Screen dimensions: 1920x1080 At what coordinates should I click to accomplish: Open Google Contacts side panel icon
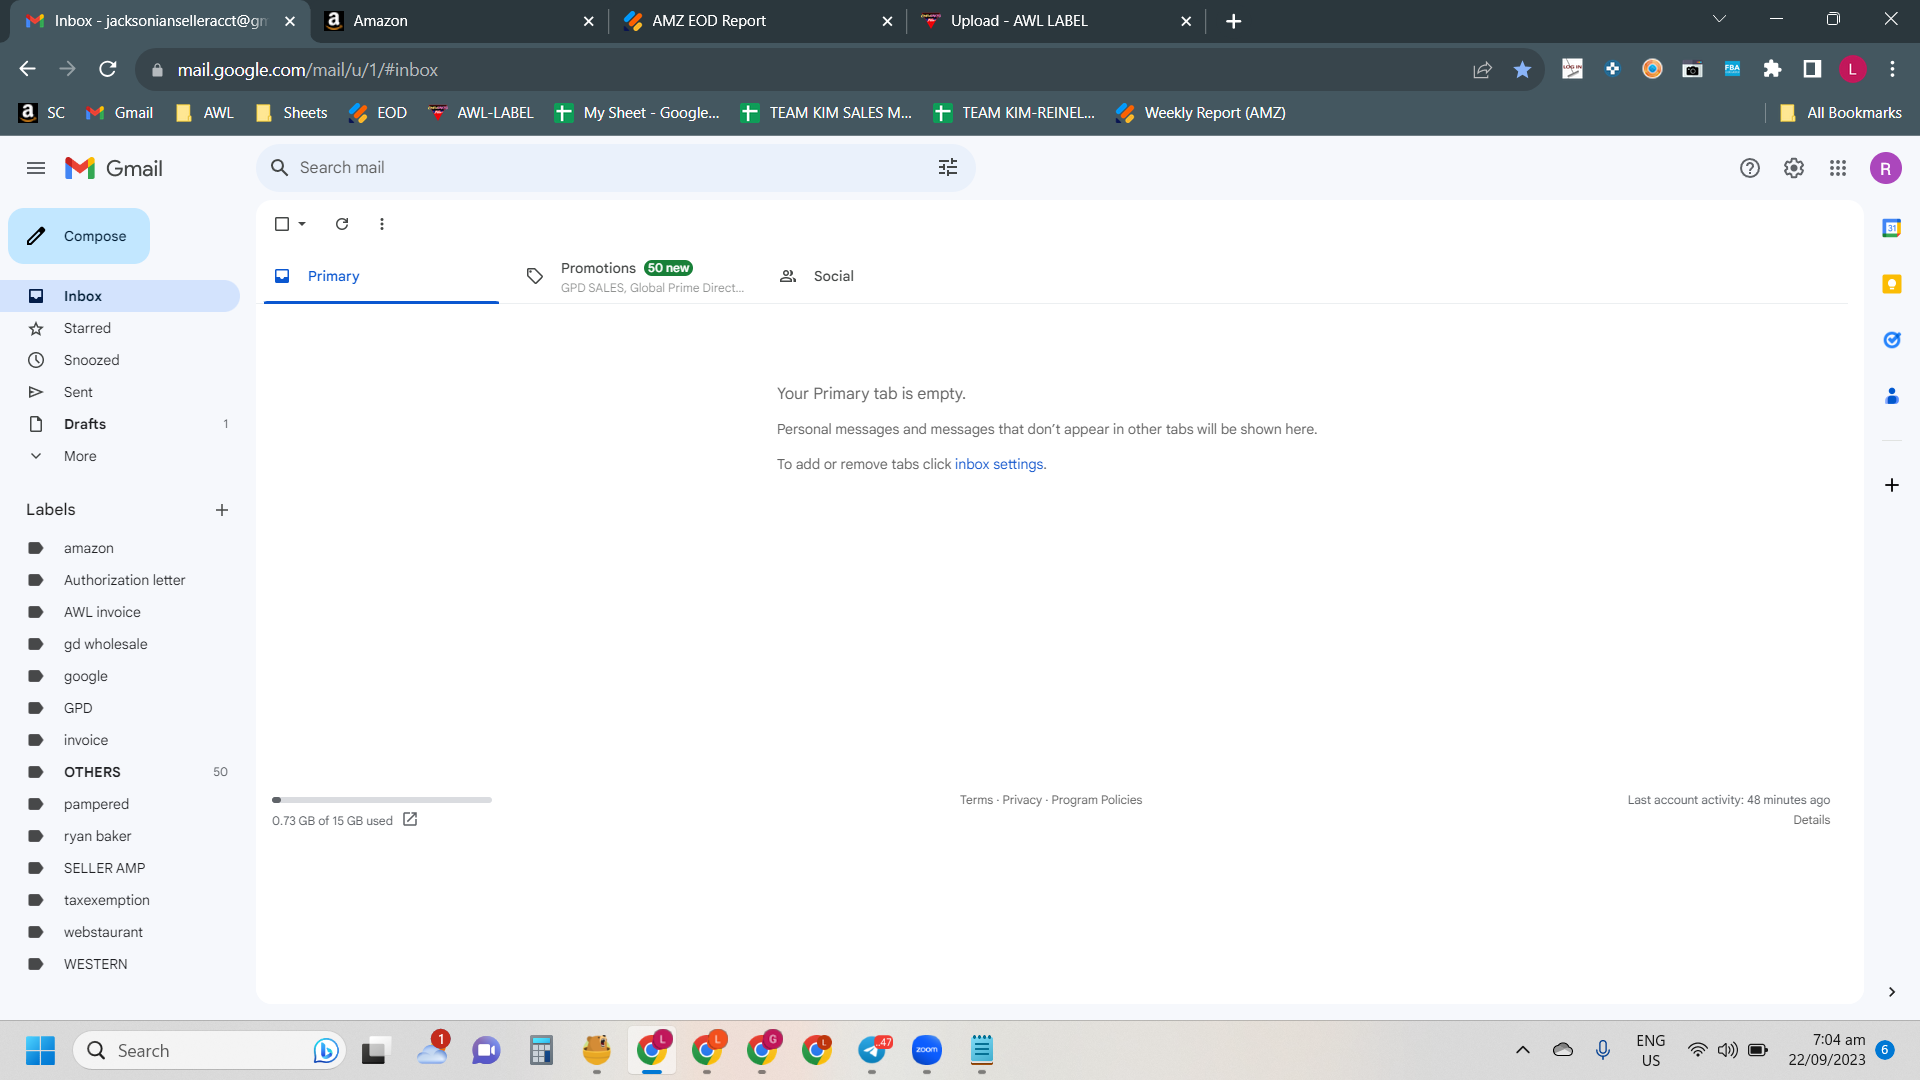pos(1892,396)
